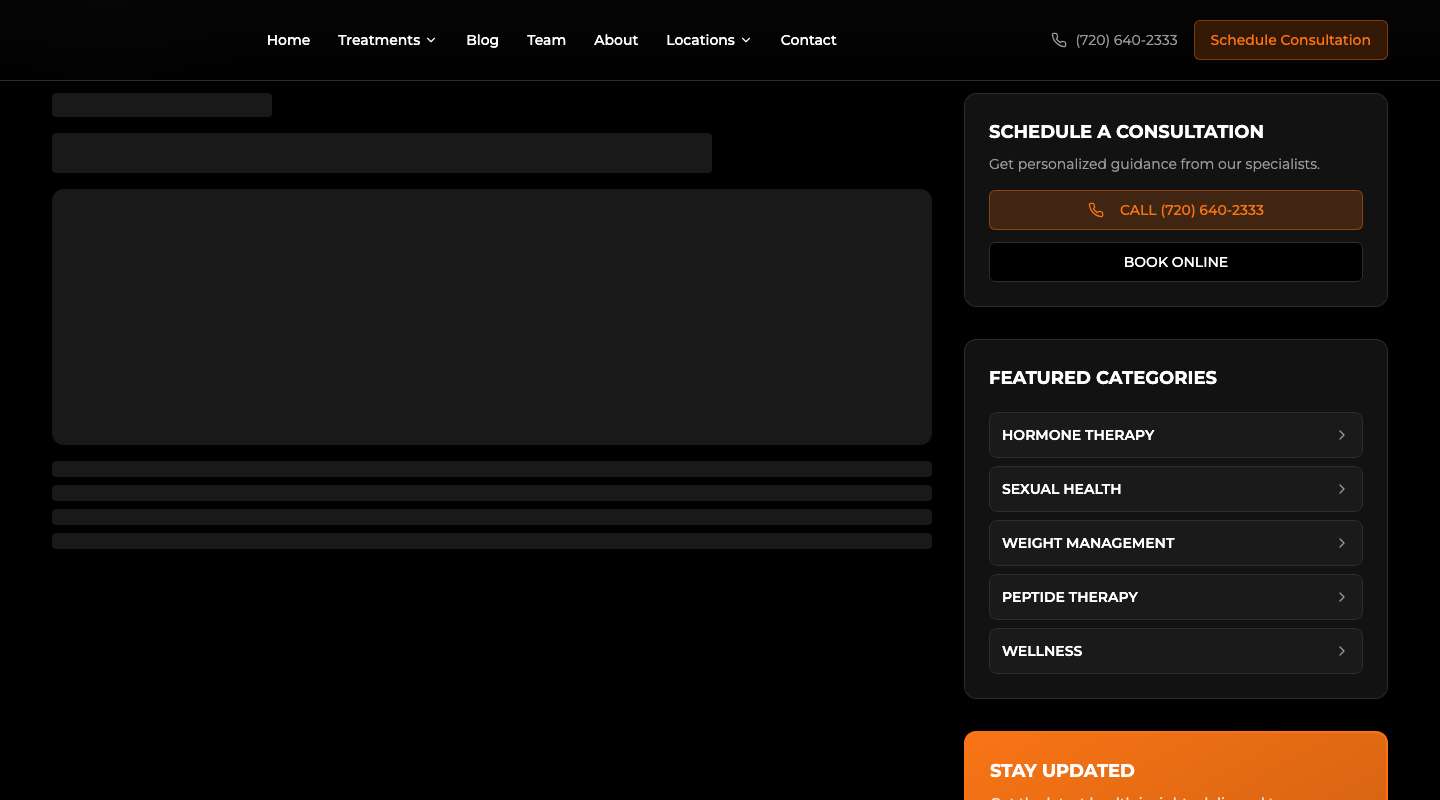Screen dimensions: 1440x800
Task: Open the Weight Management category
Action: click(1175, 543)
